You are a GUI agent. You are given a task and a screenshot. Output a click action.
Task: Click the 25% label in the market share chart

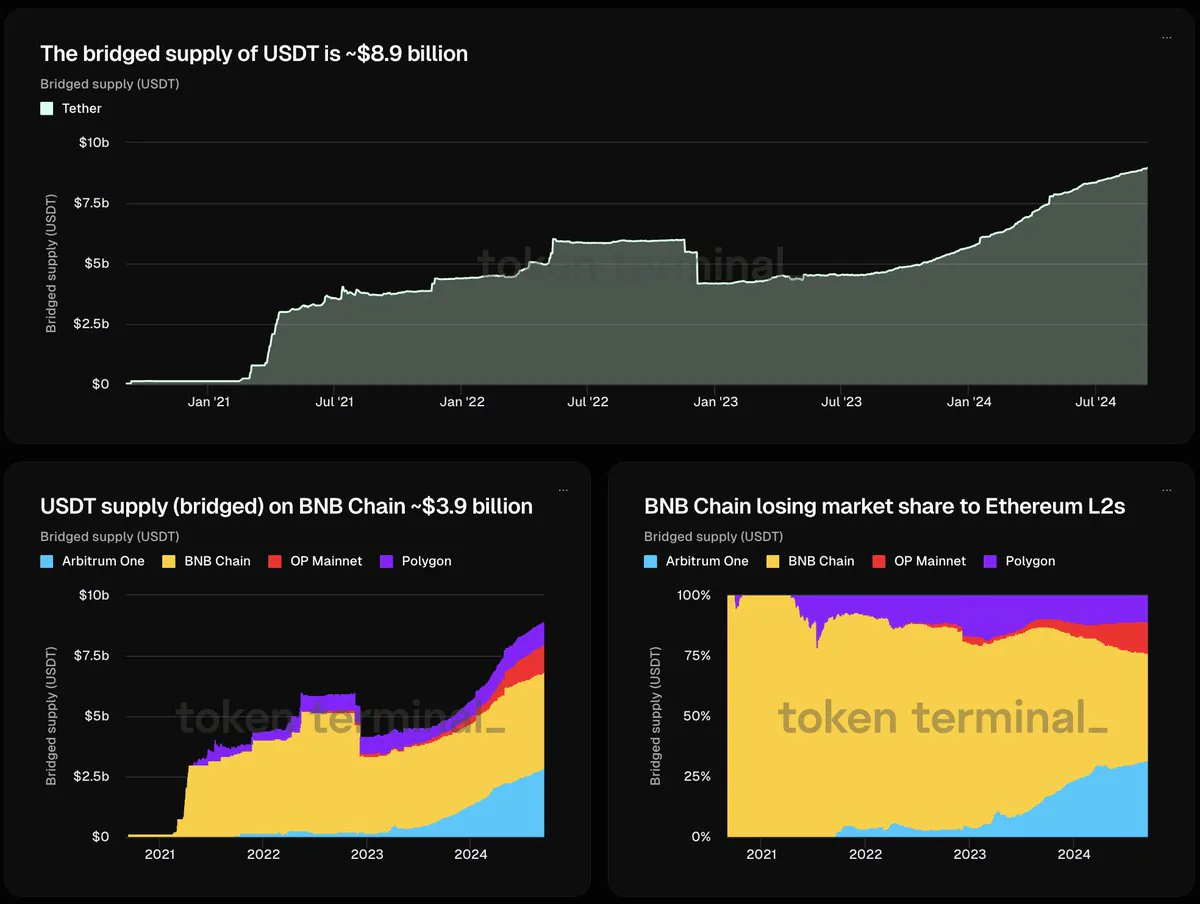[697, 776]
